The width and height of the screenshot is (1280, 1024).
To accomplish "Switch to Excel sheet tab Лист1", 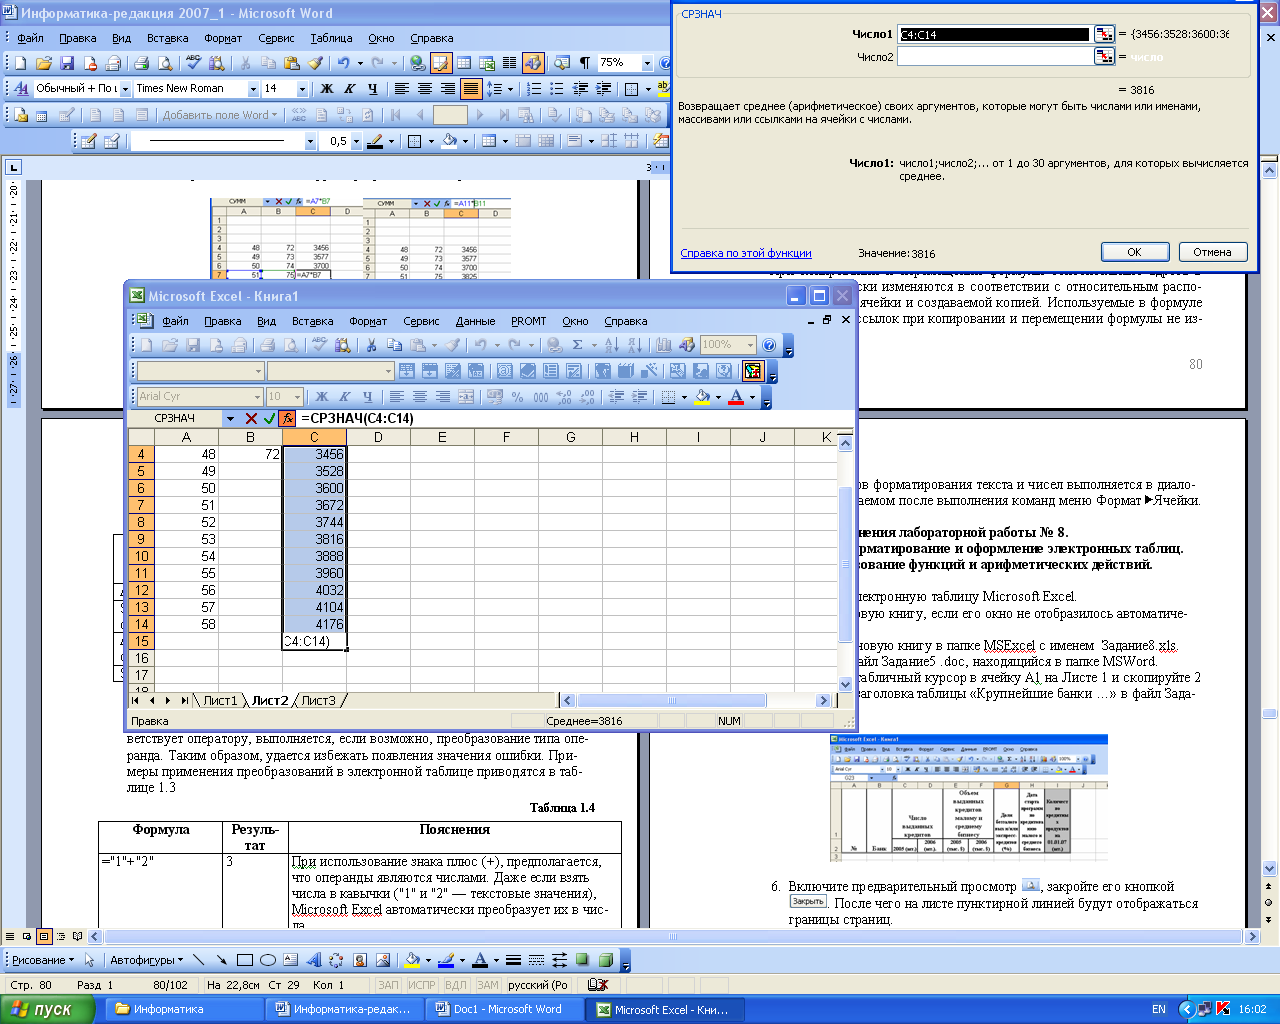I will pos(221,700).
